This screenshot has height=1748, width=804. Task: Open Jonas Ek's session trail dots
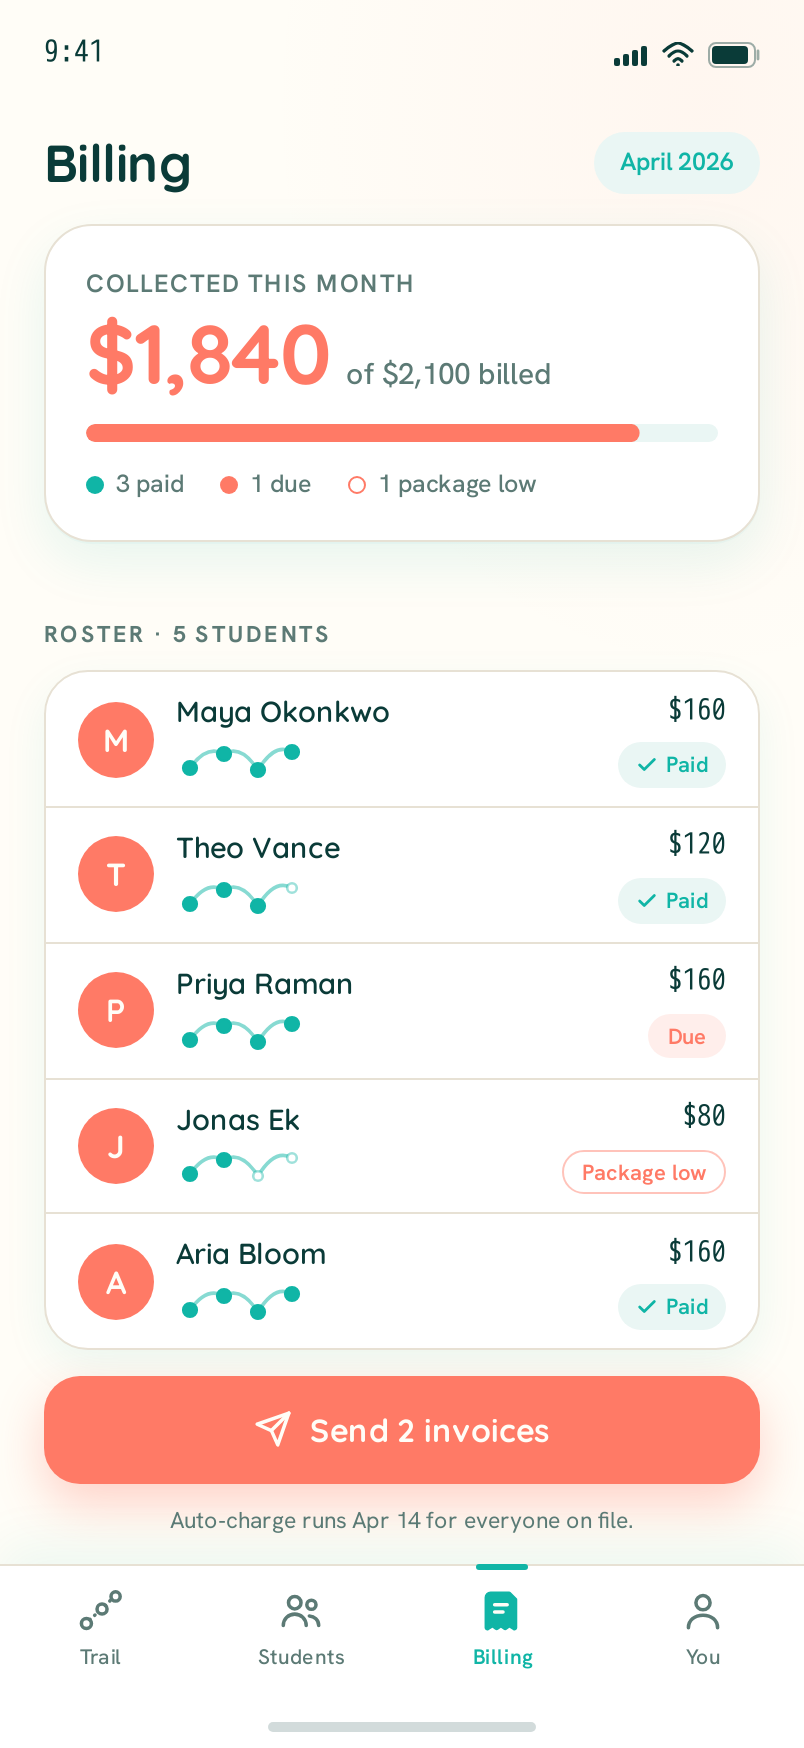[x=240, y=1166]
